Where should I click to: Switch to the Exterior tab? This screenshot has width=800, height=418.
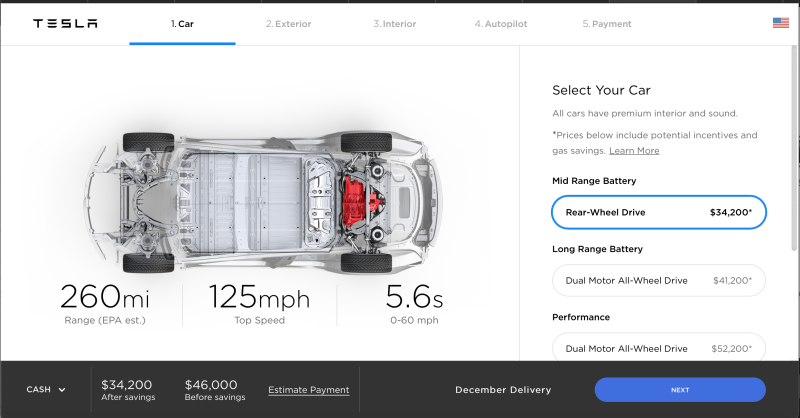click(x=288, y=24)
